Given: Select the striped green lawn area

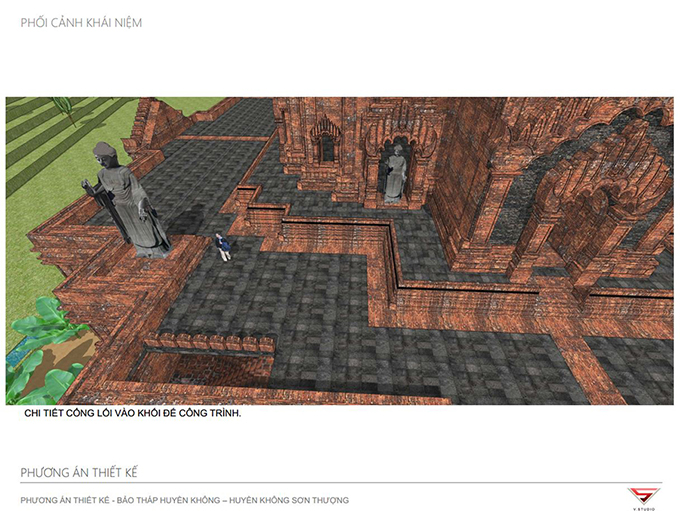Looking at the screenshot, I should tap(40, 160).
